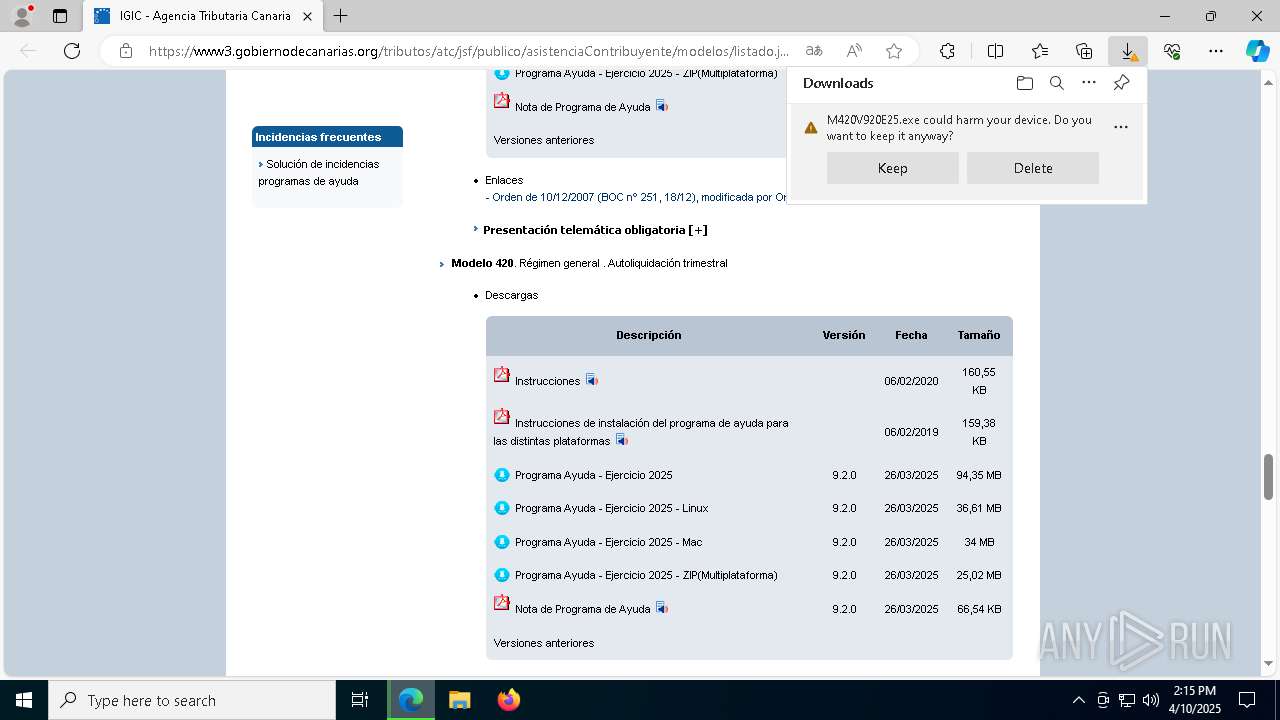Open Instrucciones de instalación del programa link

(x=641, y=432)
